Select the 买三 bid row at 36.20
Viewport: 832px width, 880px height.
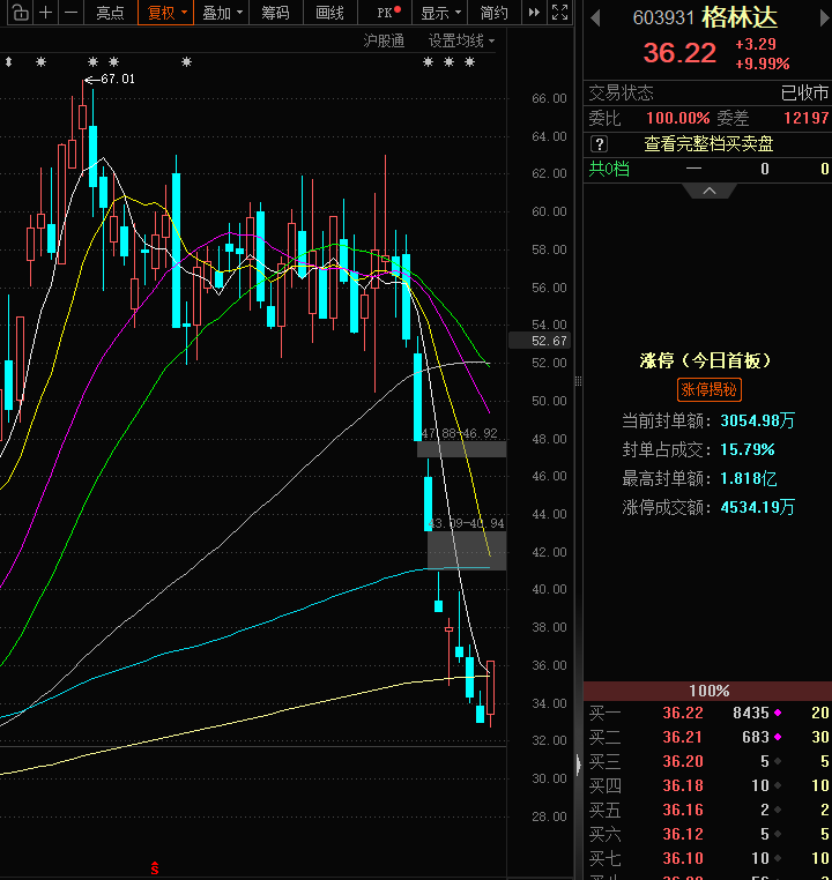pyautogui.click(x=708, y=761)
